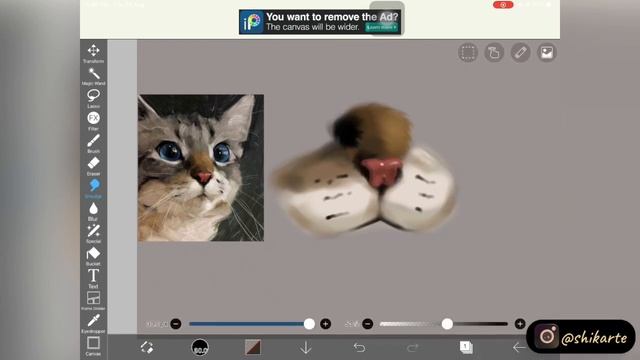640x360 pixels.
Task: Select the Brush tool
Action: (x=93, y=143)
